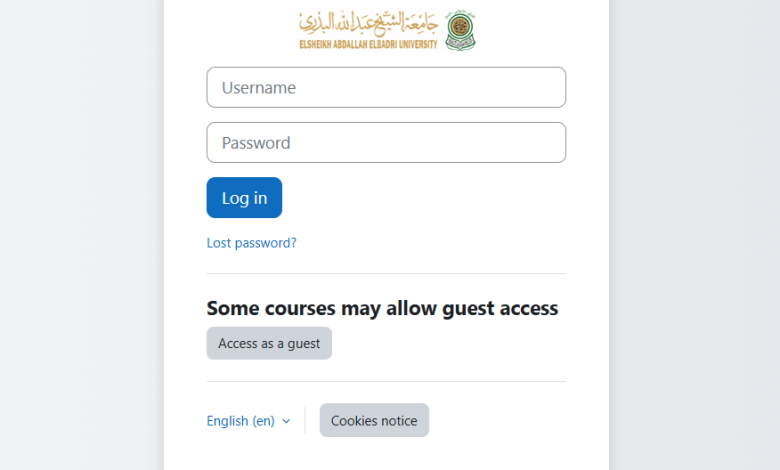Viewport: 780px width, 470px height.
Task: Click the divider line above the language selector
Action: 386,381
